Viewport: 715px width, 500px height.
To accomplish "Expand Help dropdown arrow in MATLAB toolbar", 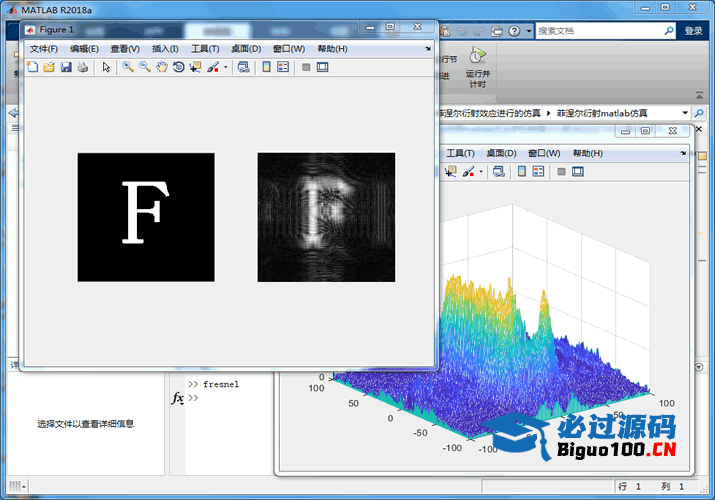I will 528,31.
